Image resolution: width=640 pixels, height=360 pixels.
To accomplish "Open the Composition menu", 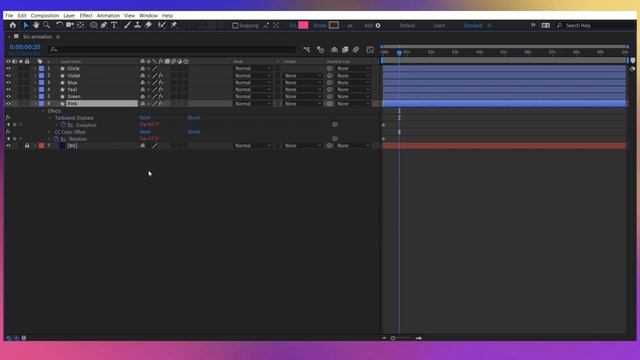I will click(x=45, y=16).
